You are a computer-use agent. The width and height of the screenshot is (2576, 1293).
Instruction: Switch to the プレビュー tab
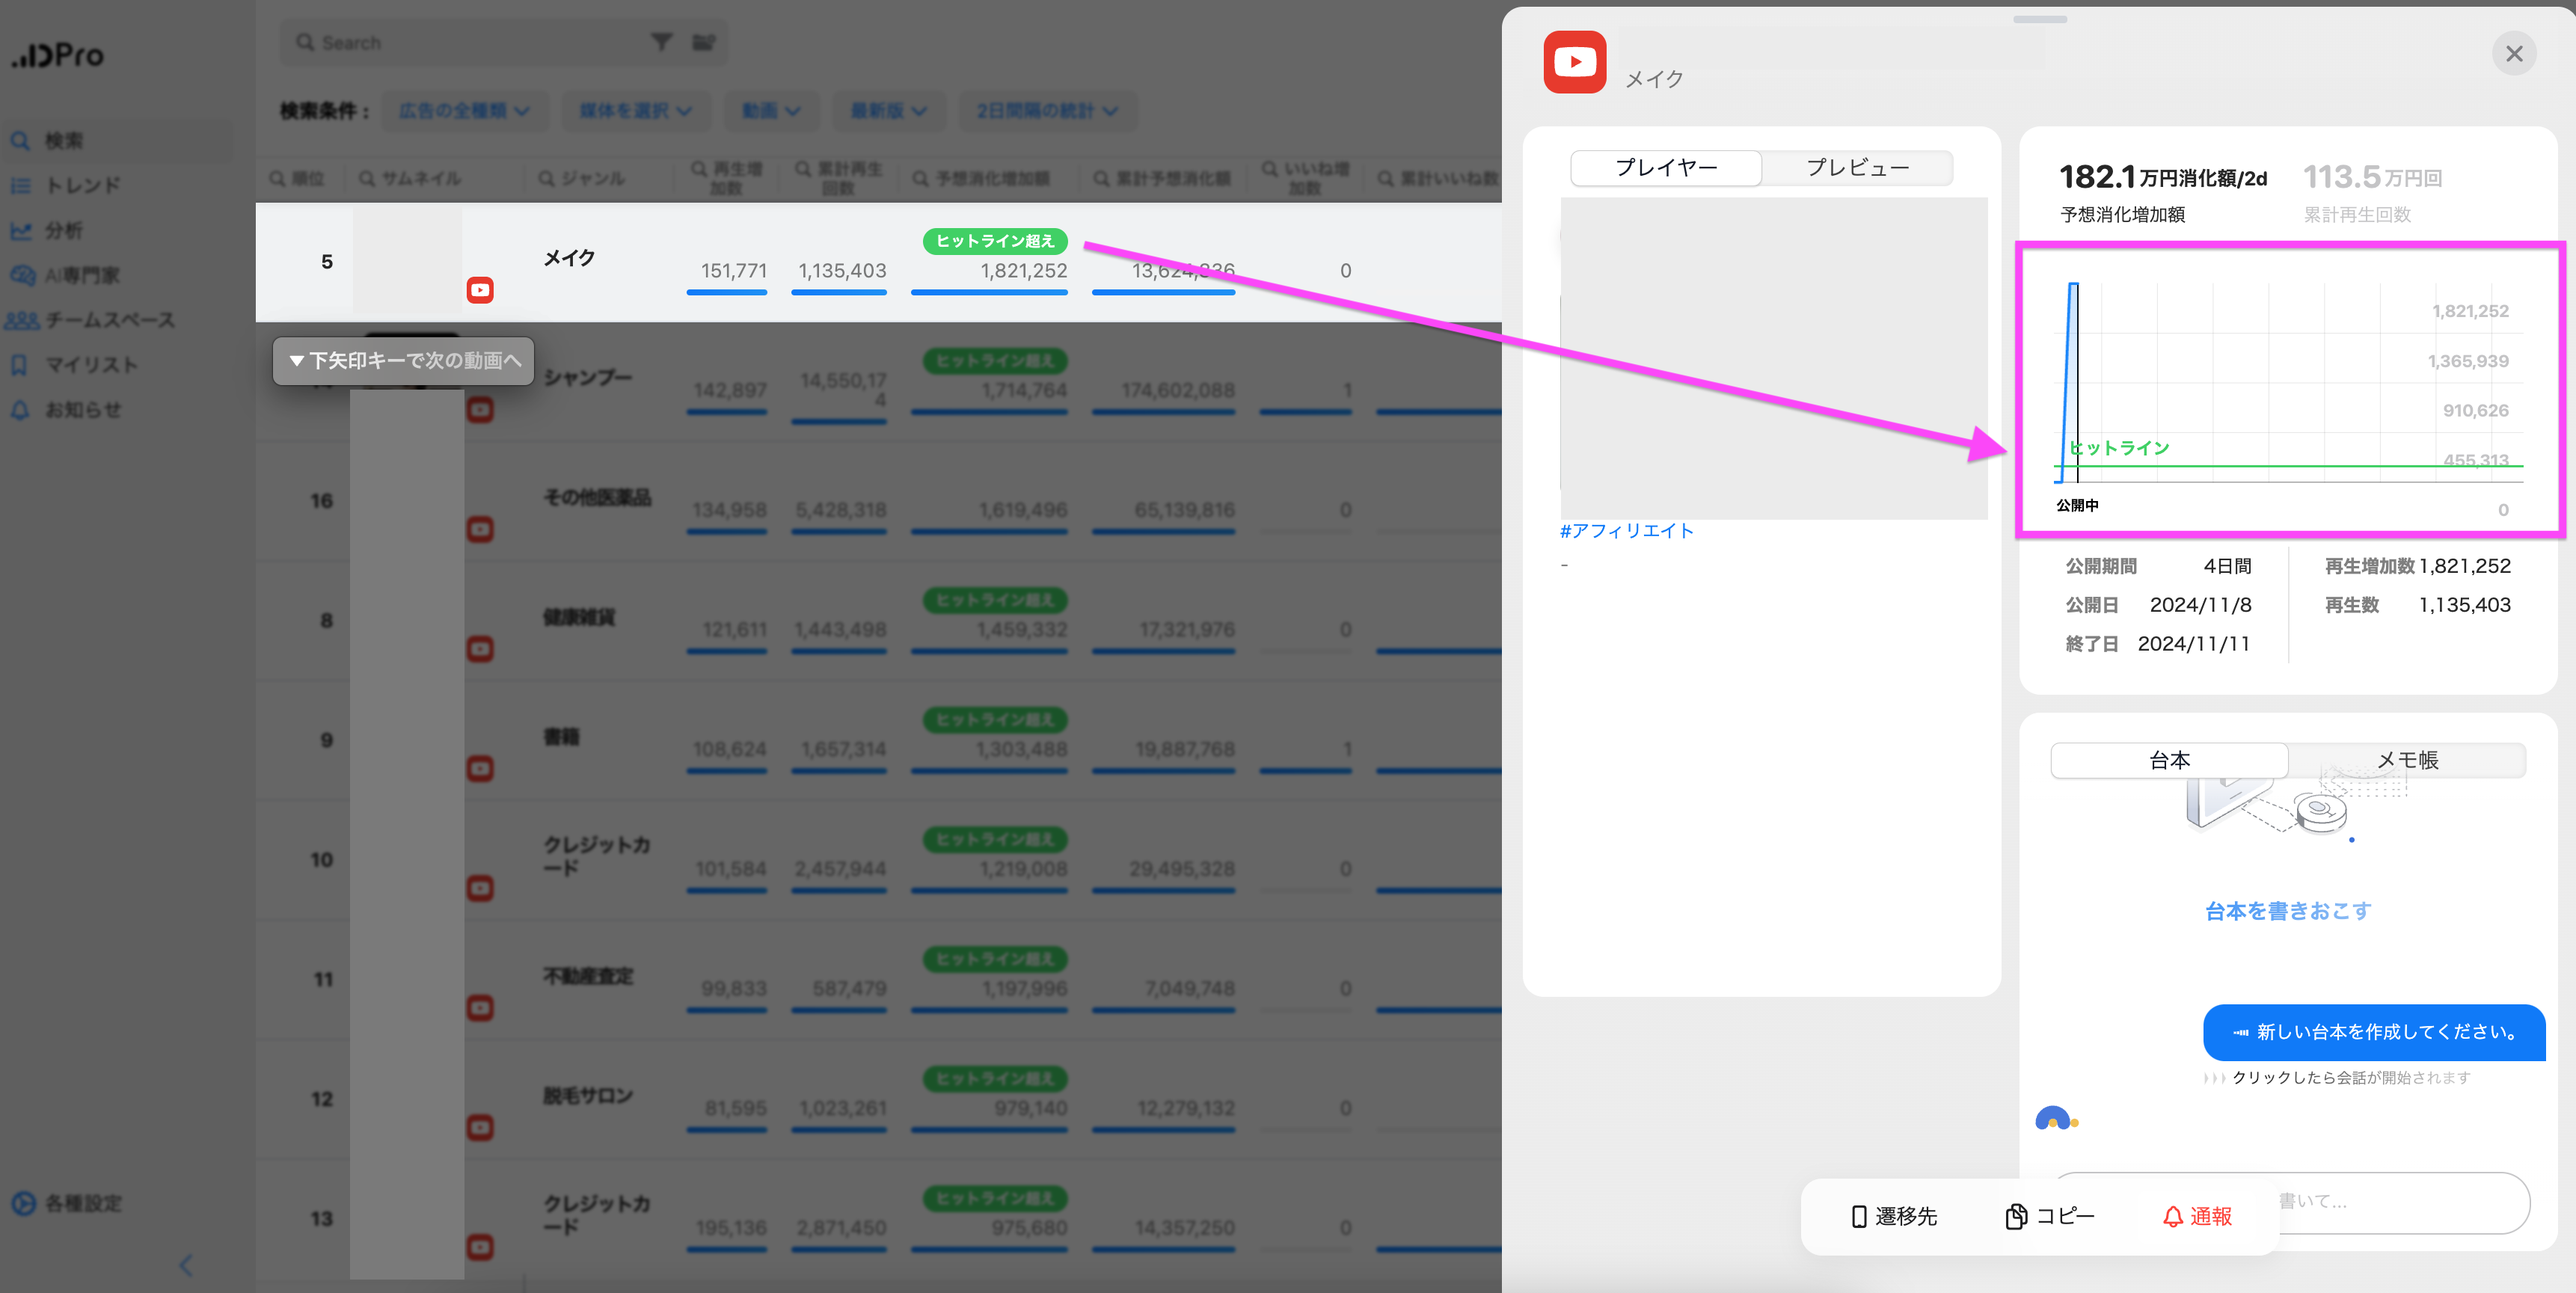click(x=1856, y=168)
